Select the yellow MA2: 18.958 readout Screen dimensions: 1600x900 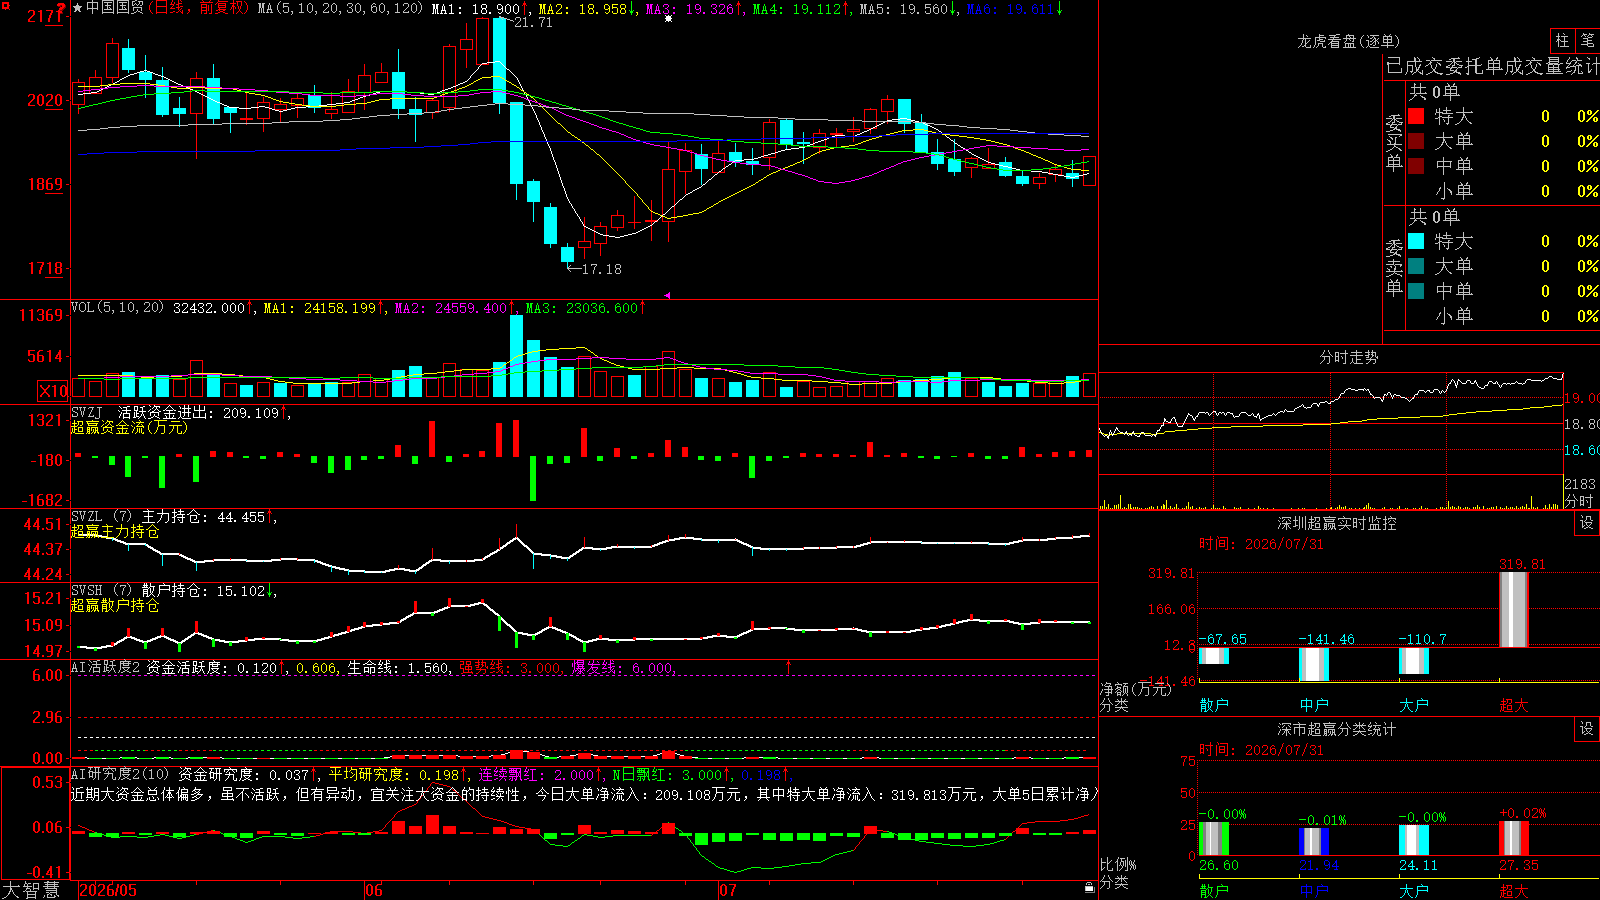click(x=583, y=8)
